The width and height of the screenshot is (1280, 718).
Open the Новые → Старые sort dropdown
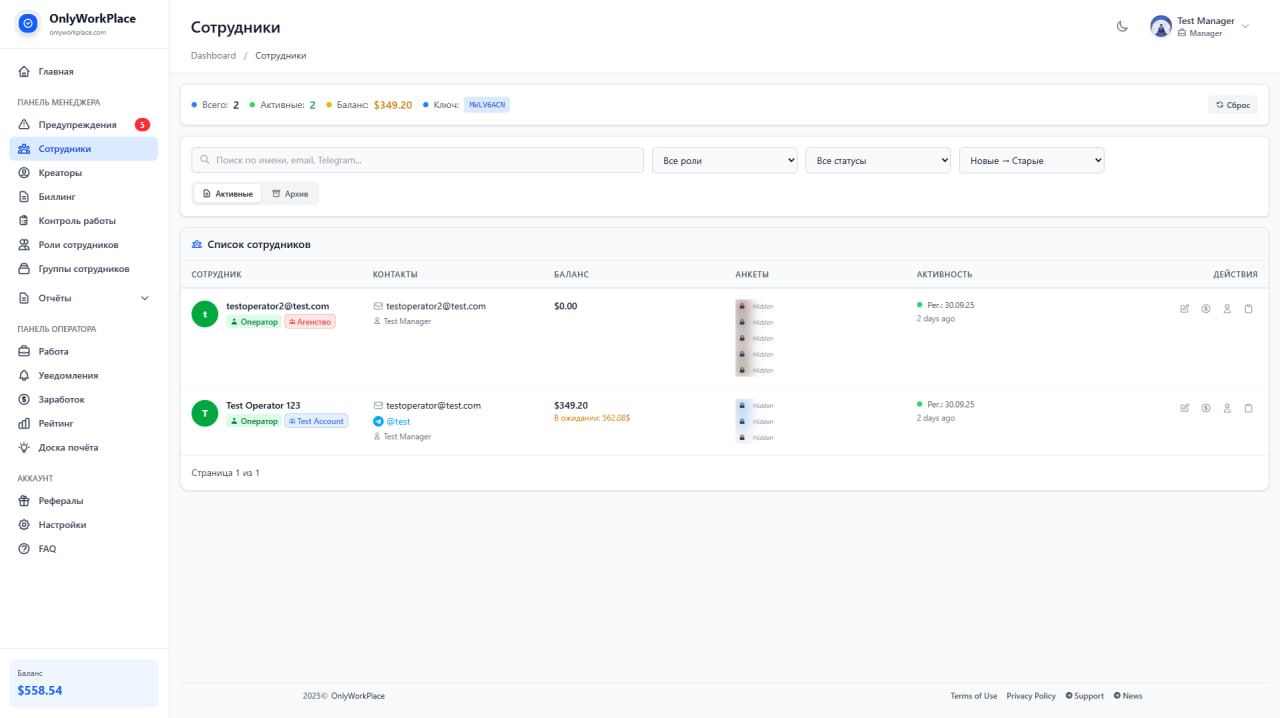(x=1031, y=160)
